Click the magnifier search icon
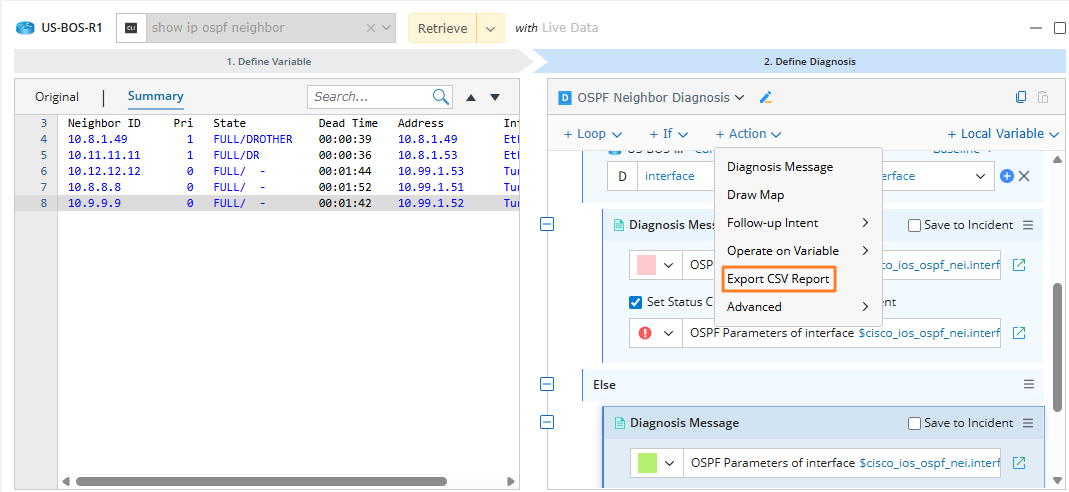This screenshot has width=1069, height=492. 441,97
